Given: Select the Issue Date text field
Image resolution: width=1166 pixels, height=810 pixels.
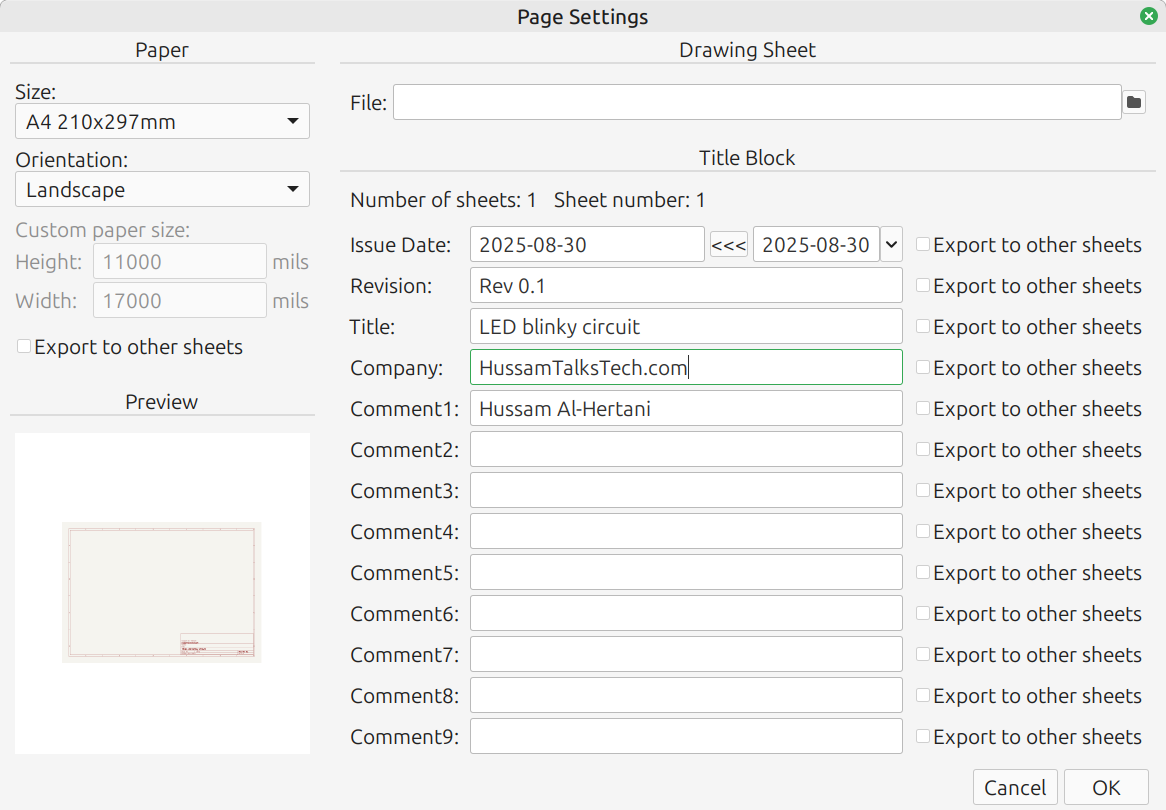Looking at the screenshot, I should [587, 245].
